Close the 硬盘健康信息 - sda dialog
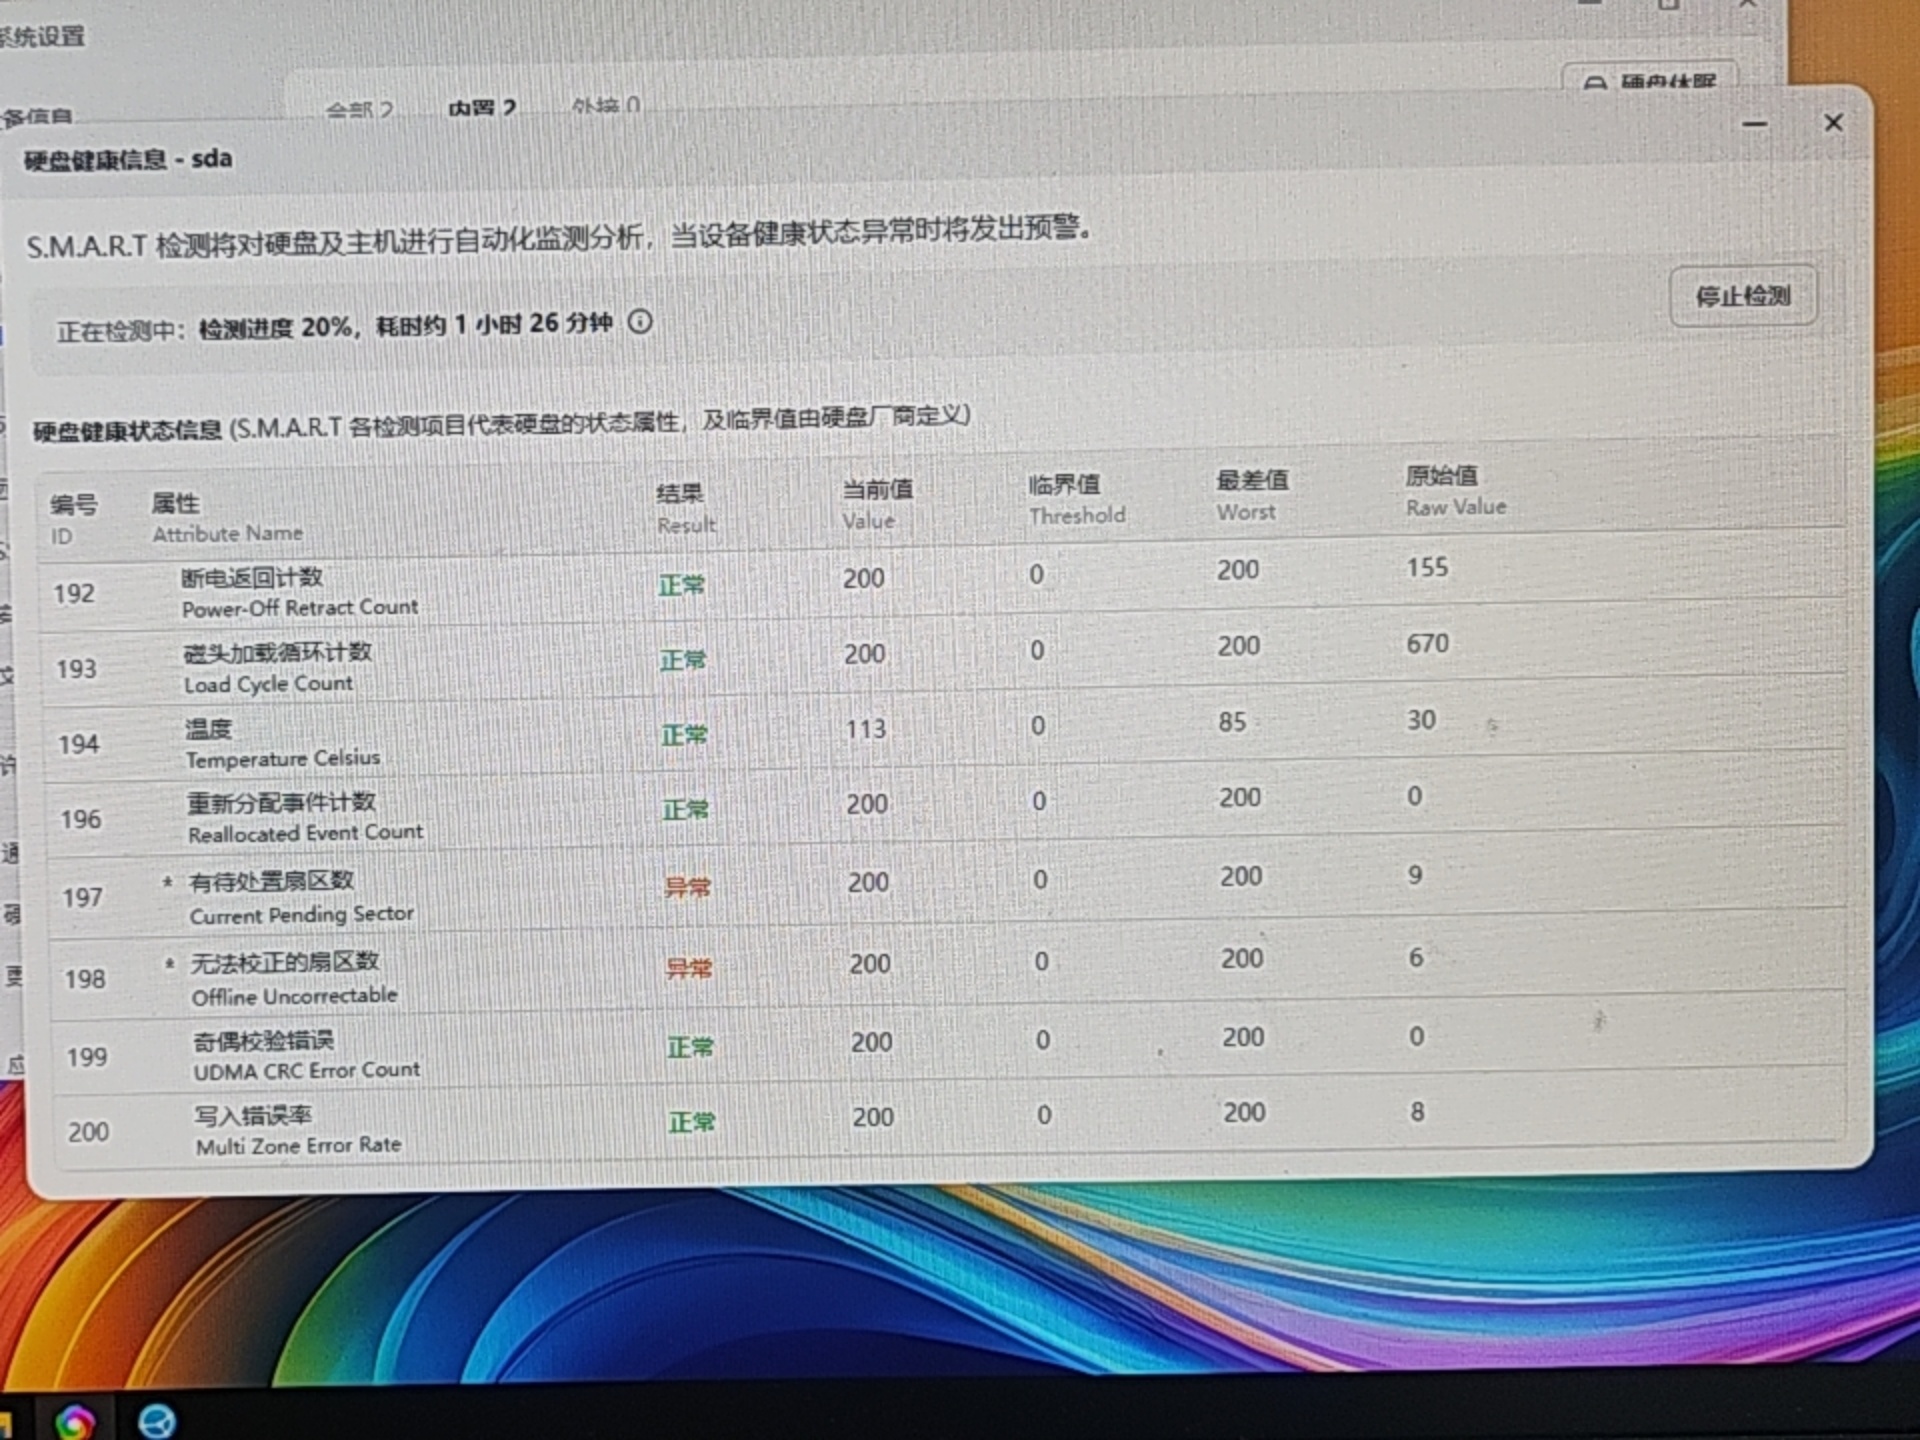1920x1440 pixels. 1833,123
